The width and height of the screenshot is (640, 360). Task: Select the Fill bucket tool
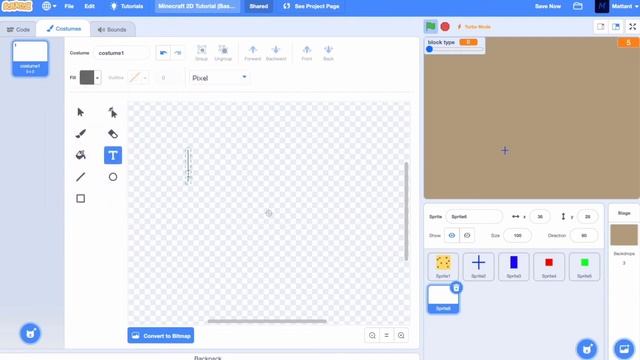point(80,155)
